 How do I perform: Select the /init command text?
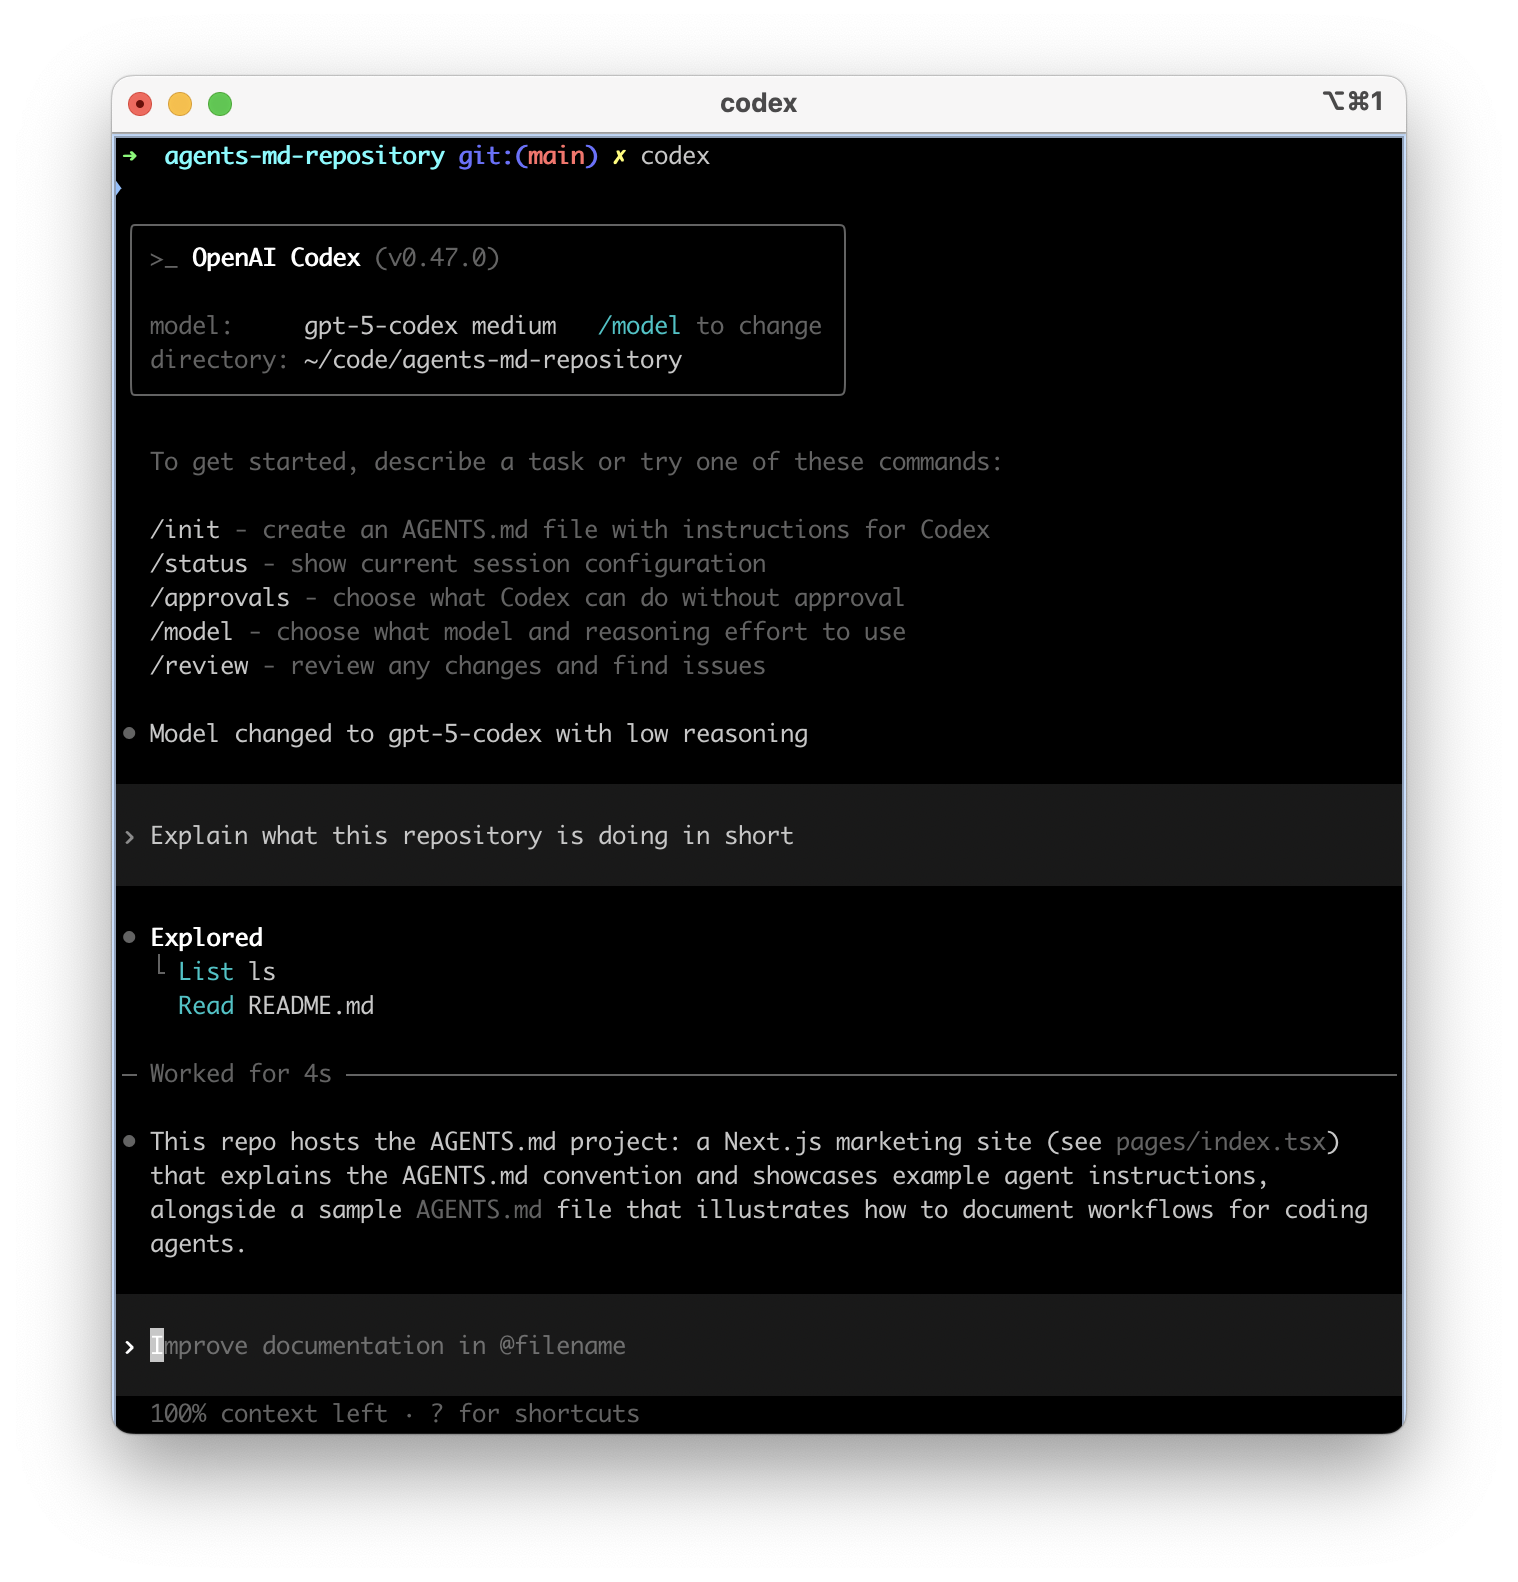[185, 530]
